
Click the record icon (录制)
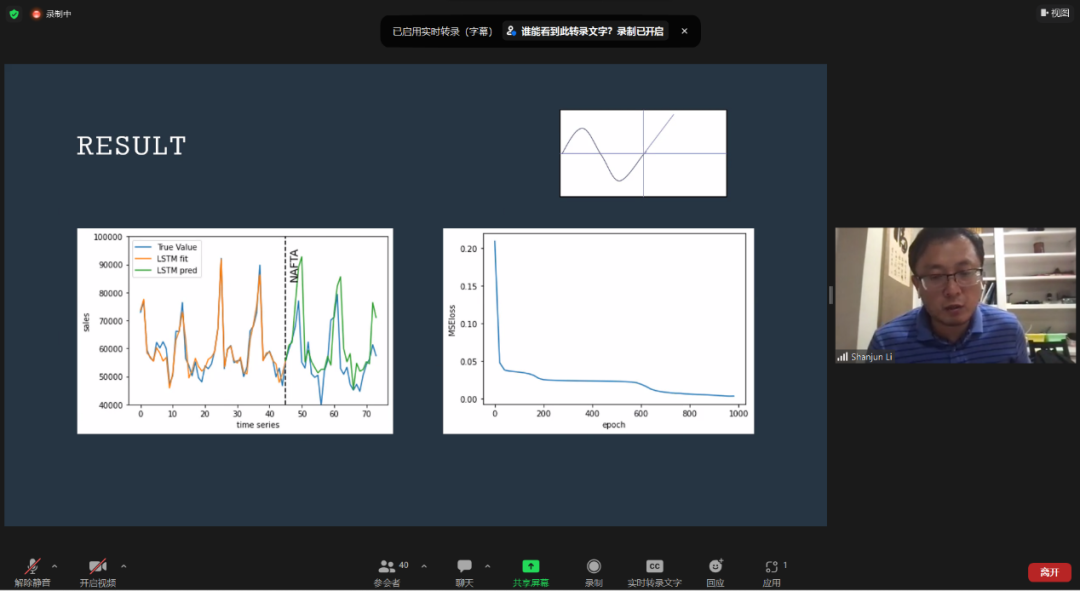[594, 567]
